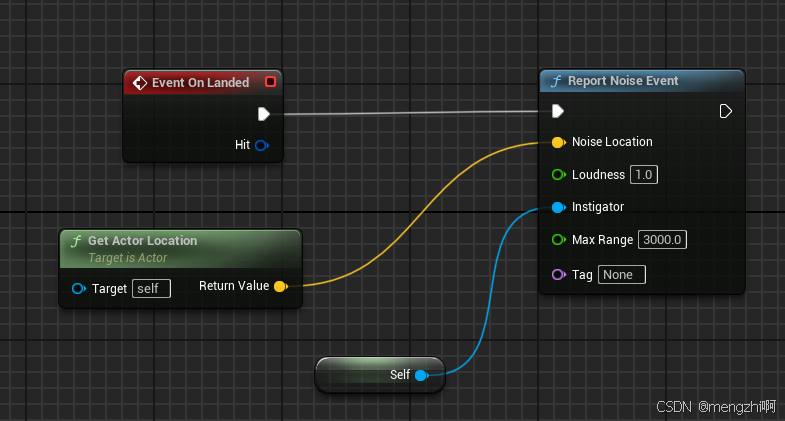The width and height of the screenshot is (785, 421).
Task: Click the Report Noise Event execution output pin
Action: coord(725,111)
